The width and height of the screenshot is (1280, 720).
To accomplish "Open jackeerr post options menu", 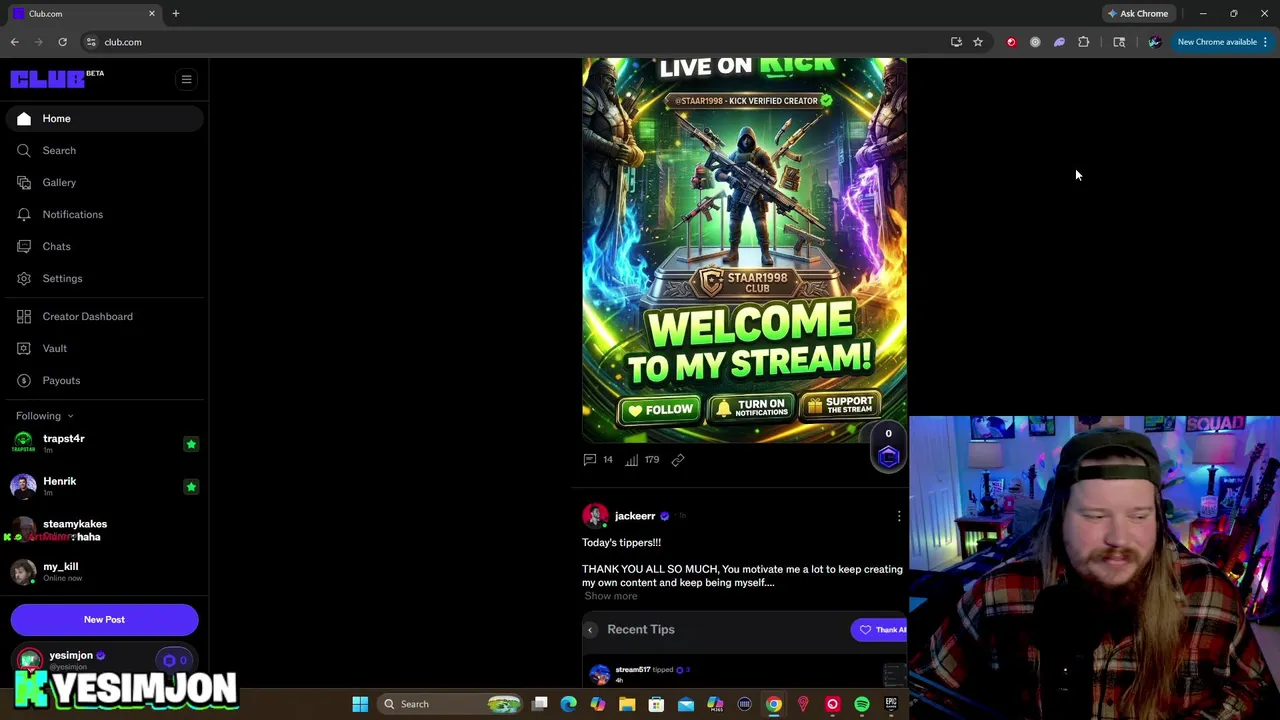I will 898,516.
